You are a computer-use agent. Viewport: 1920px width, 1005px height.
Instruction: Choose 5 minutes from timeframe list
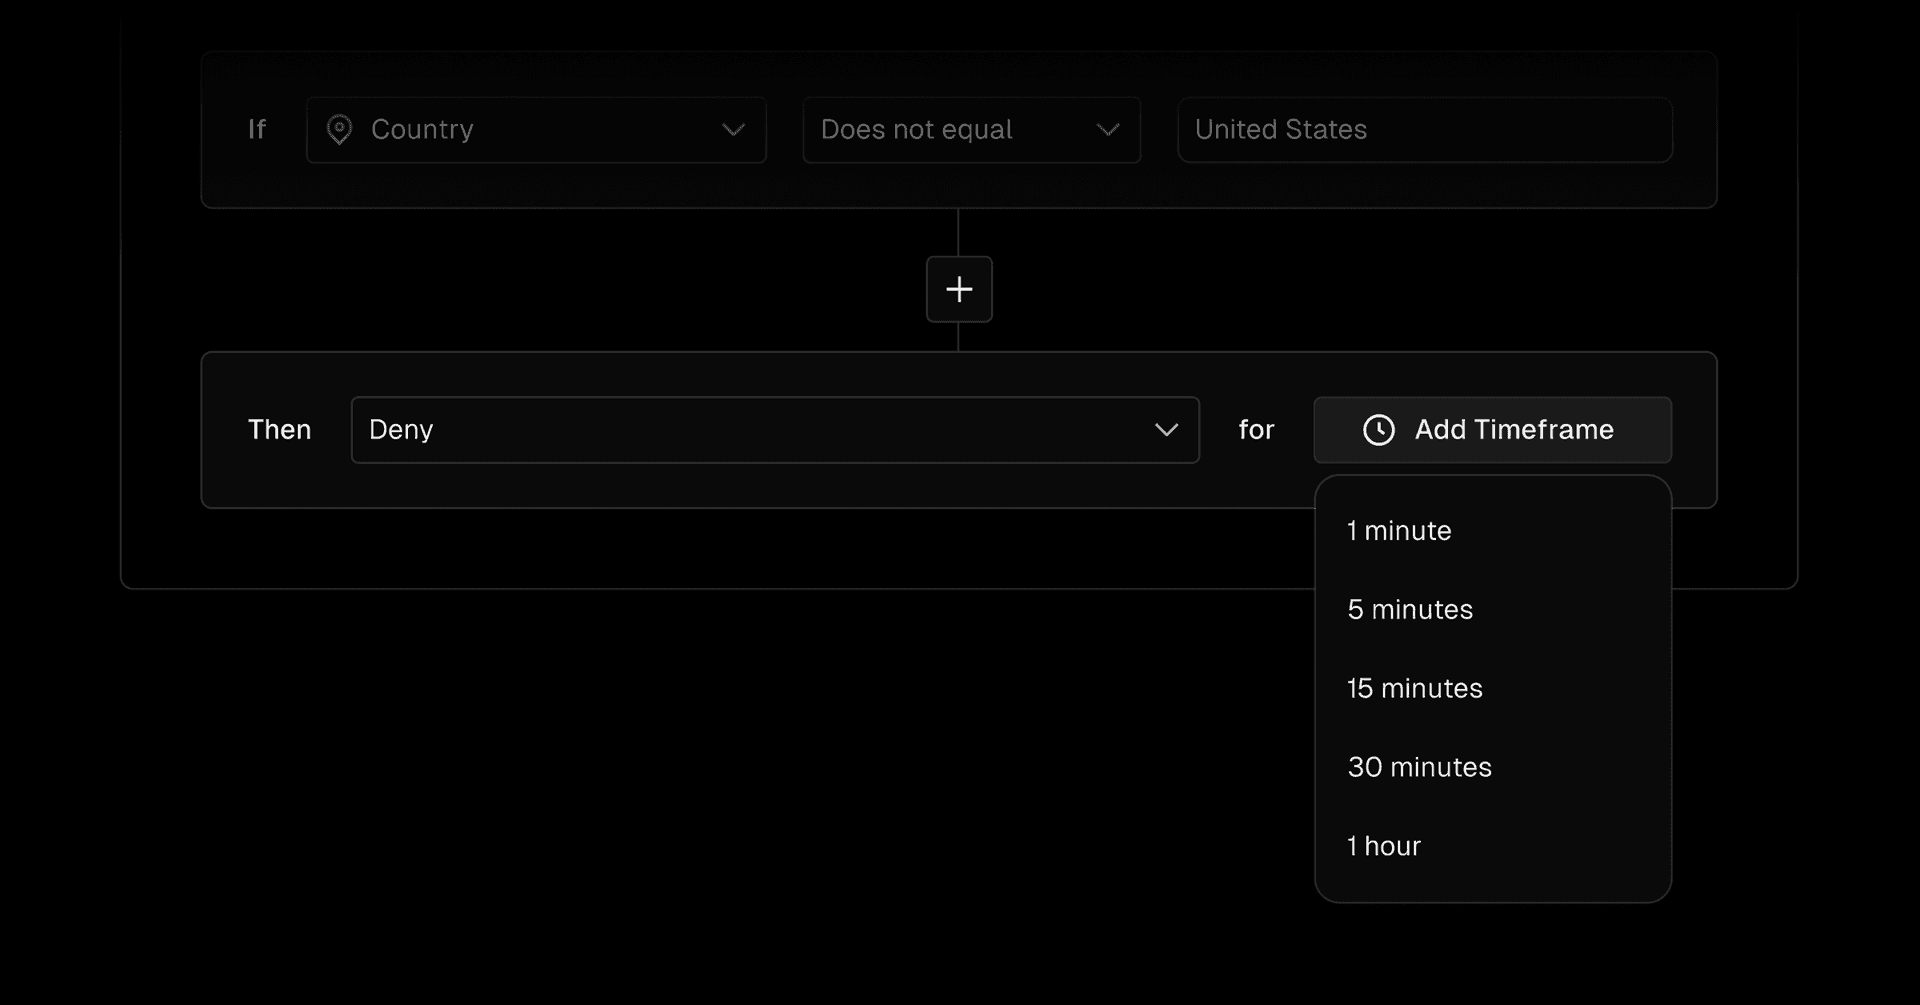pos(1410,610)
